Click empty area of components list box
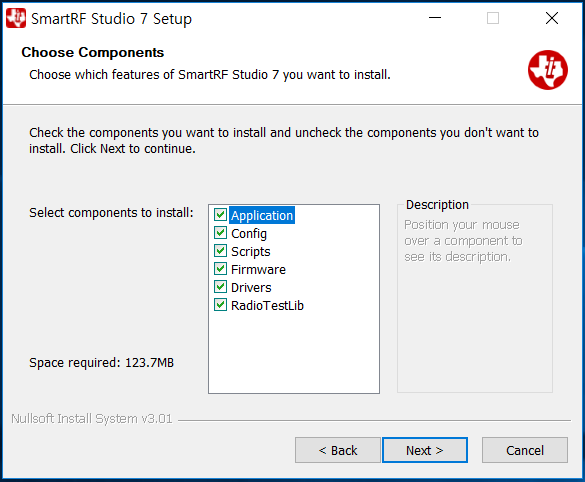585x482 pixels. pyautogui.click(x=294, y=353)
